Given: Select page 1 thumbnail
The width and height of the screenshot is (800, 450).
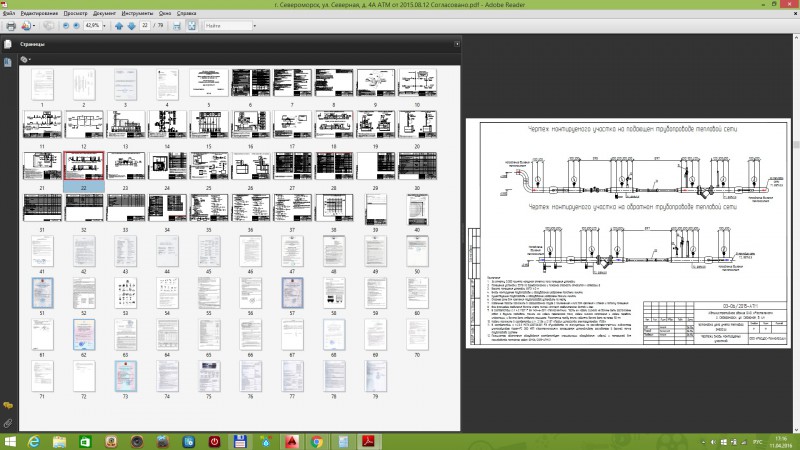Looking at the screenshot, I should pos(42,85).
